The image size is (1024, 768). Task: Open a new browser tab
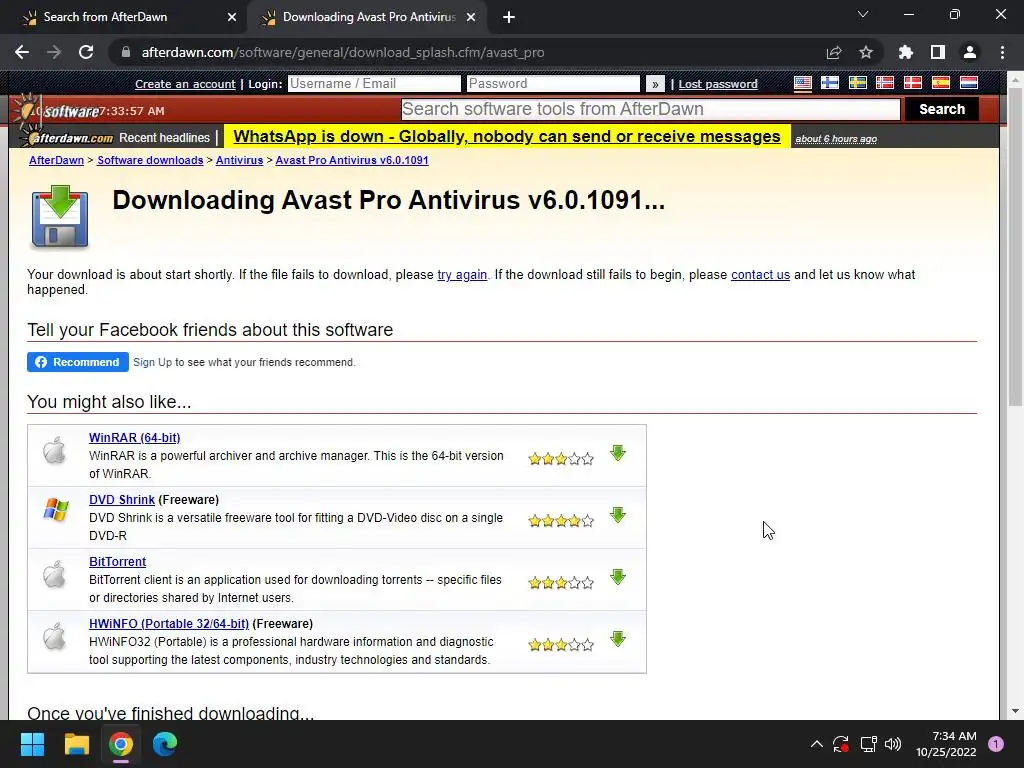(x=509, y=17)
